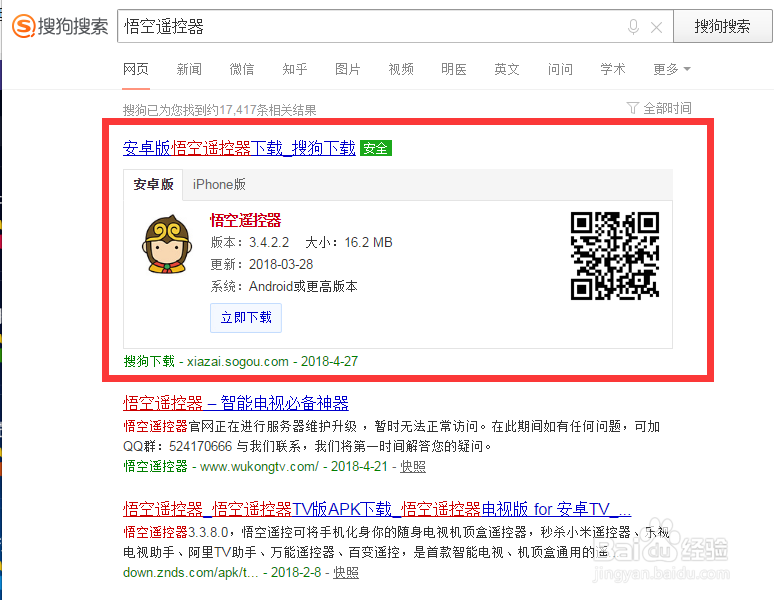This screenshot has height=600, width=774.
Task: Click the 搜狗搜索 search button
Action: 723,26
